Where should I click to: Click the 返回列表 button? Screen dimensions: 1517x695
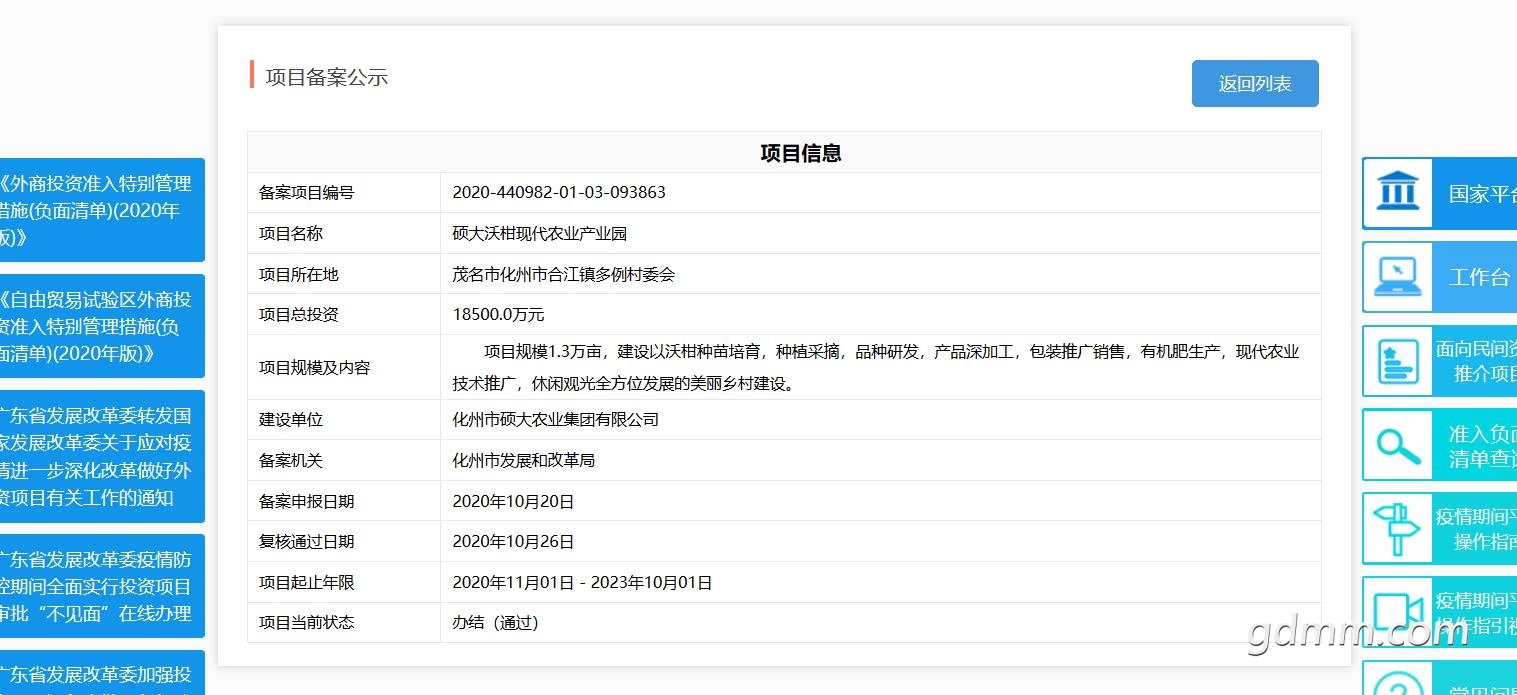tap(1255, 83)
